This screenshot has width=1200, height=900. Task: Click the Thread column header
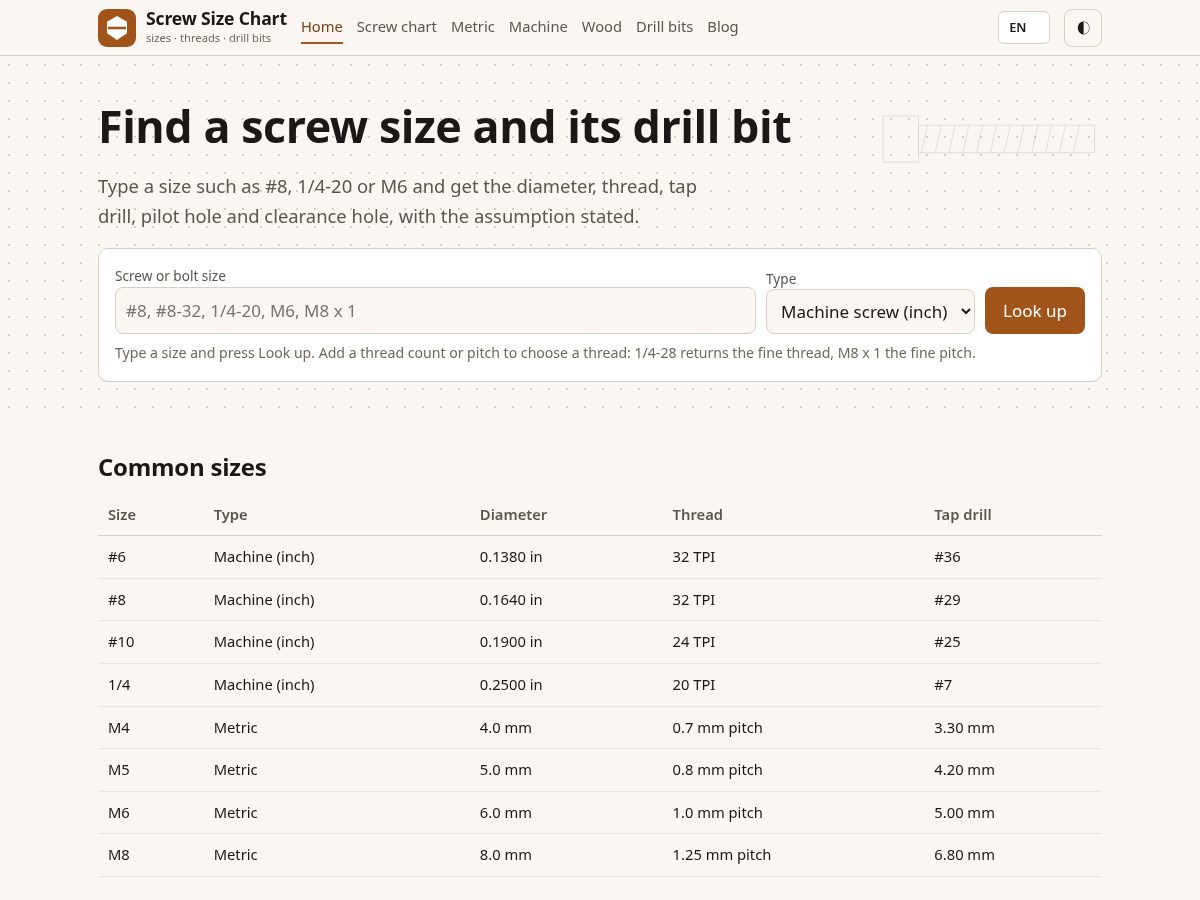click(698, 515)
